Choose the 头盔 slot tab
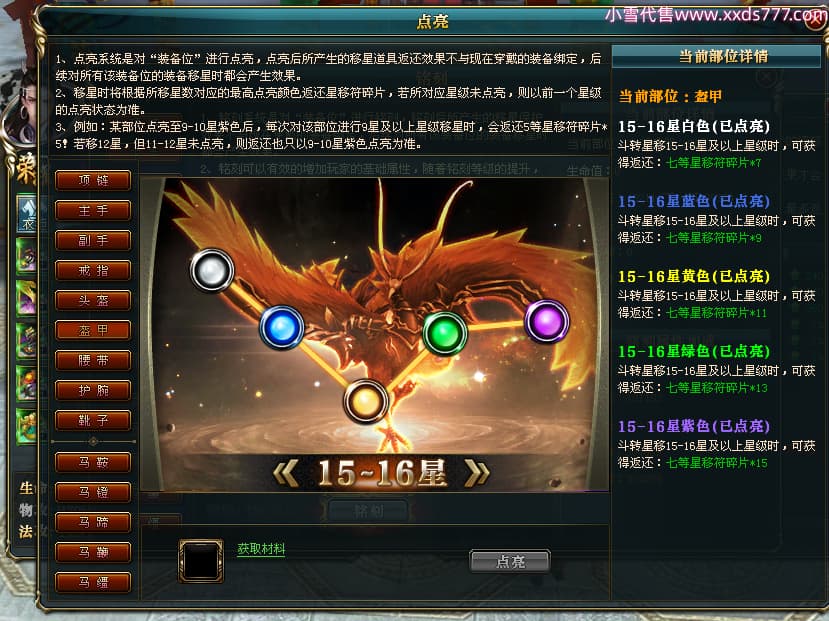829x621 pixels. (x=93, y=300)
